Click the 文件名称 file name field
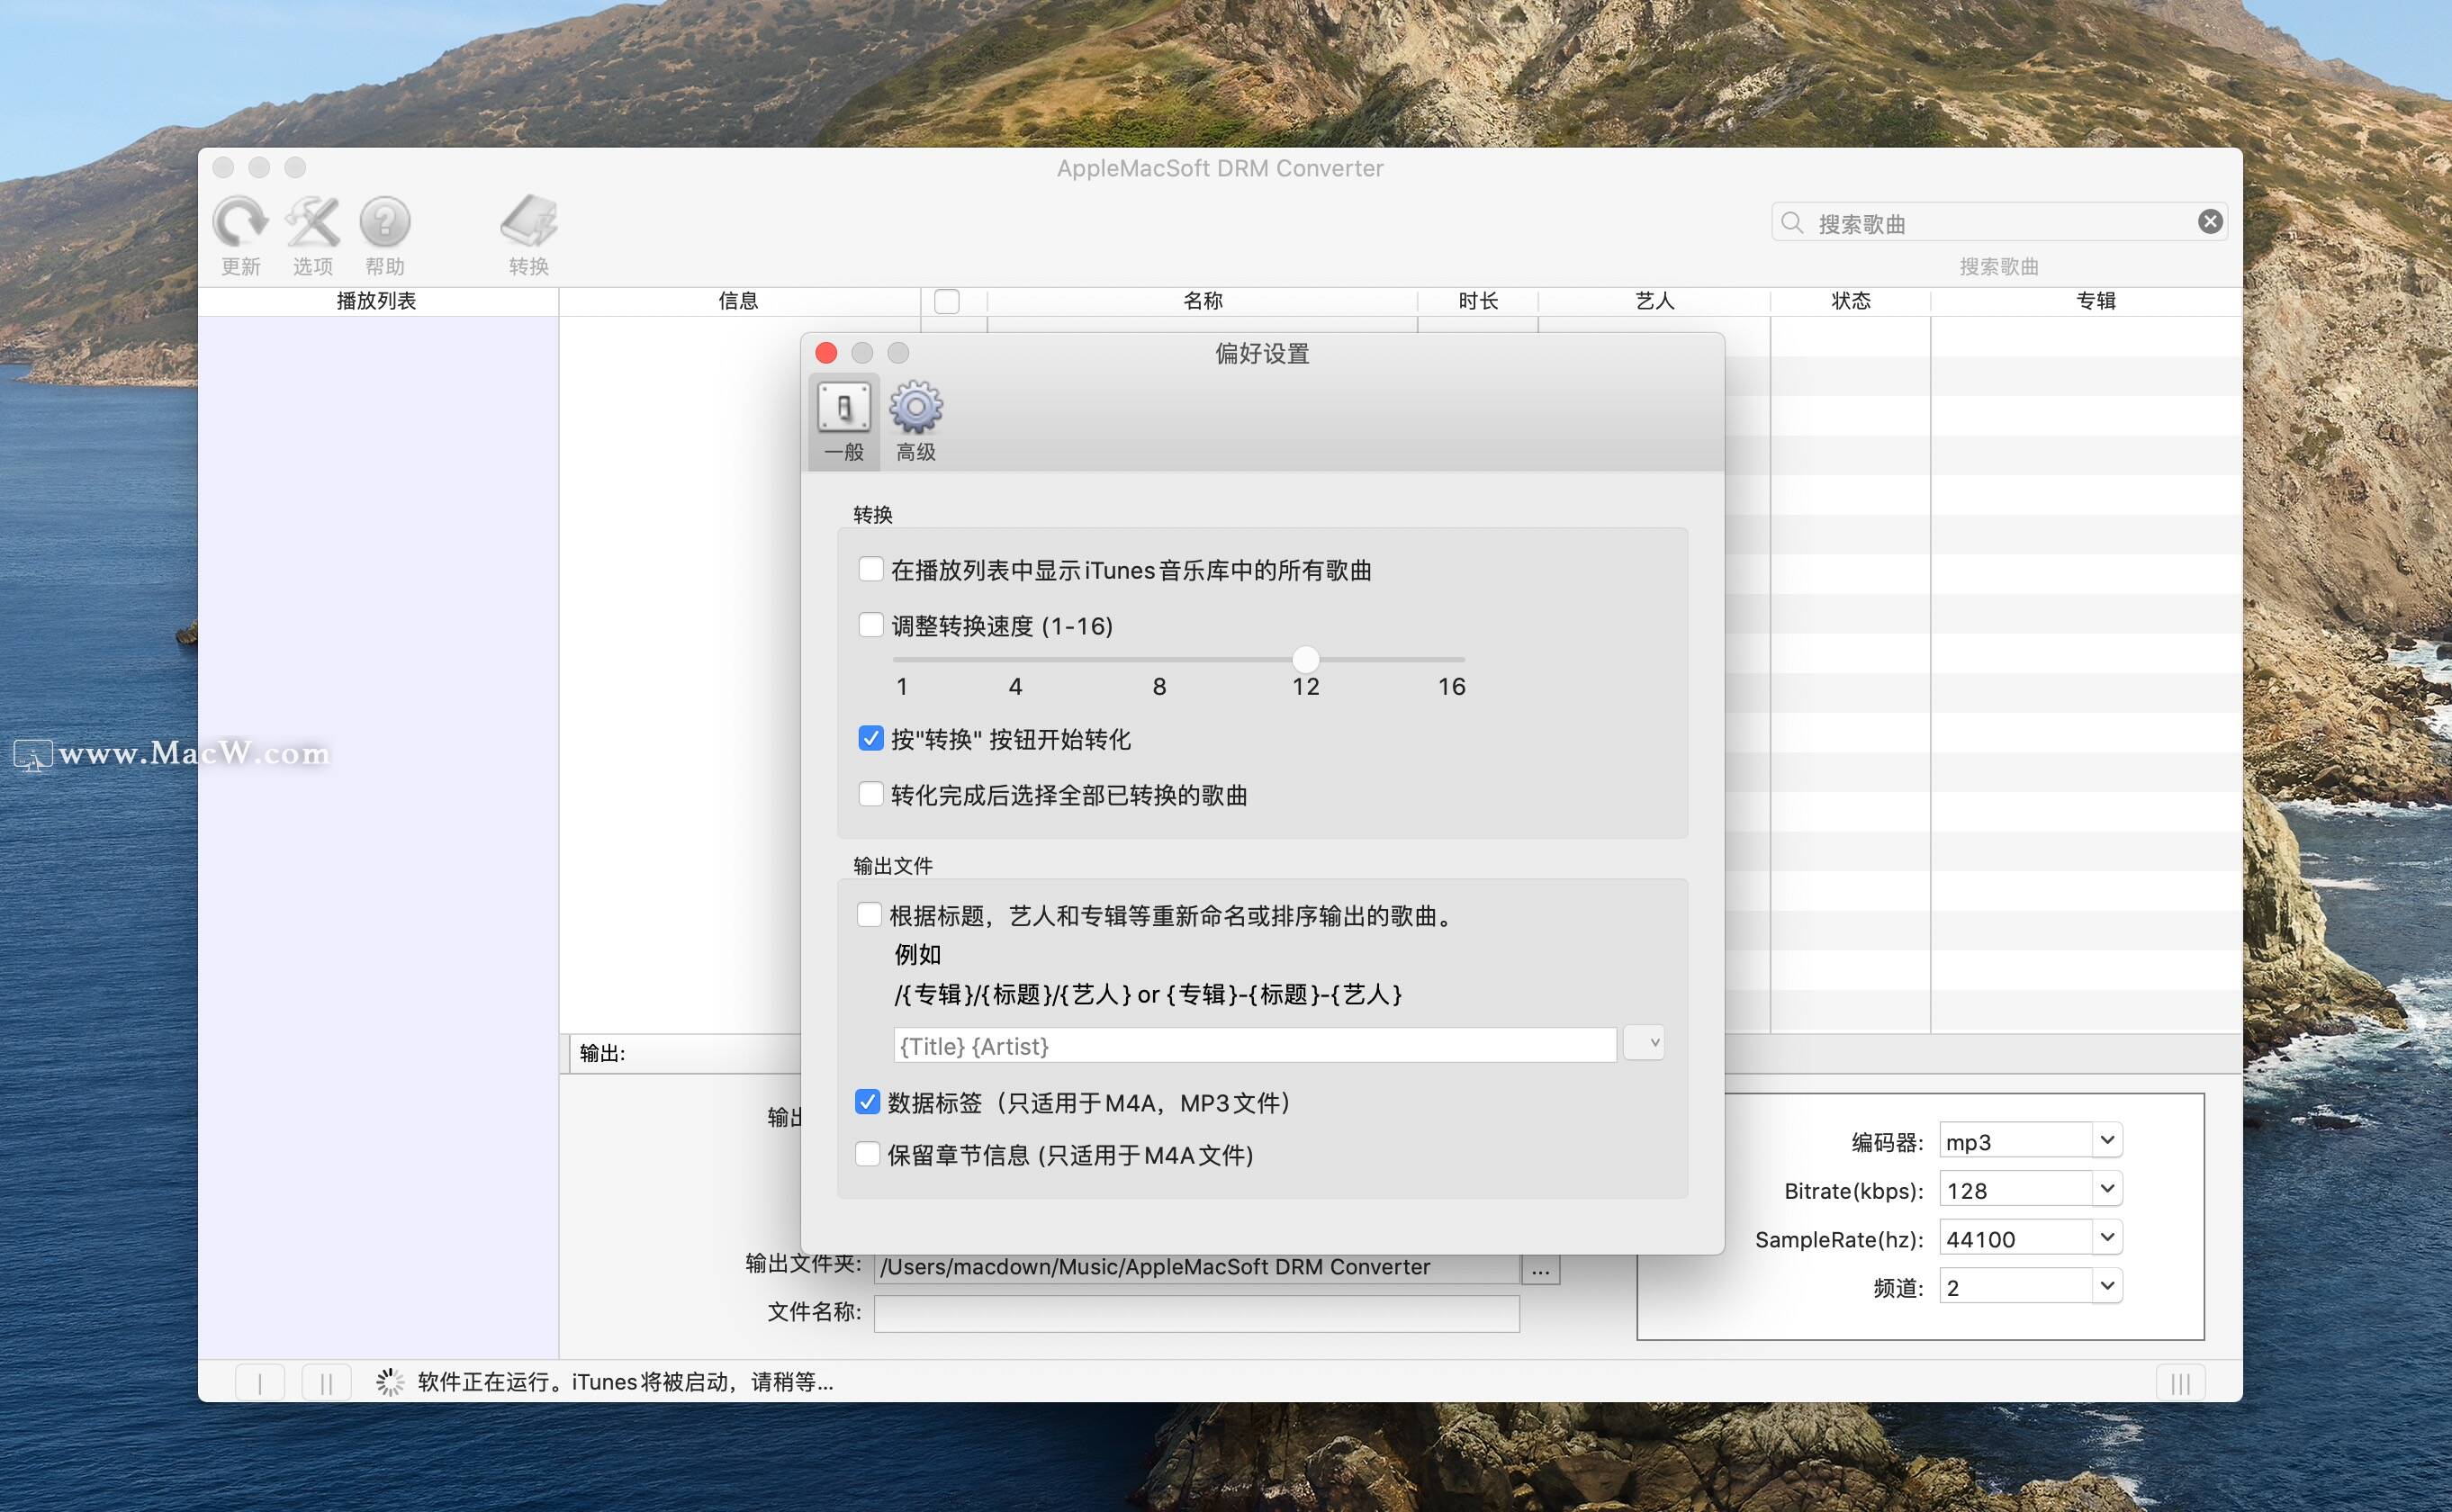The width and height of the screenshot is (2452, 1512). 1196,1313
